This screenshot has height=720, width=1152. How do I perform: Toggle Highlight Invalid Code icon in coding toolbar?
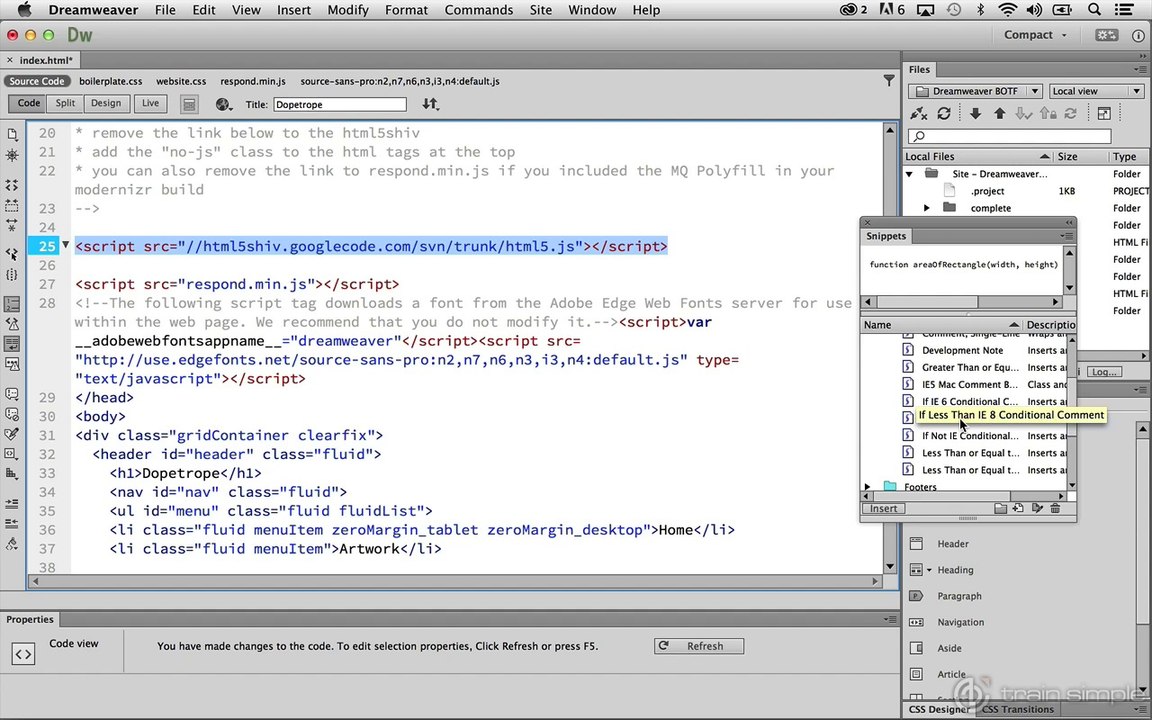pos(12,323)
